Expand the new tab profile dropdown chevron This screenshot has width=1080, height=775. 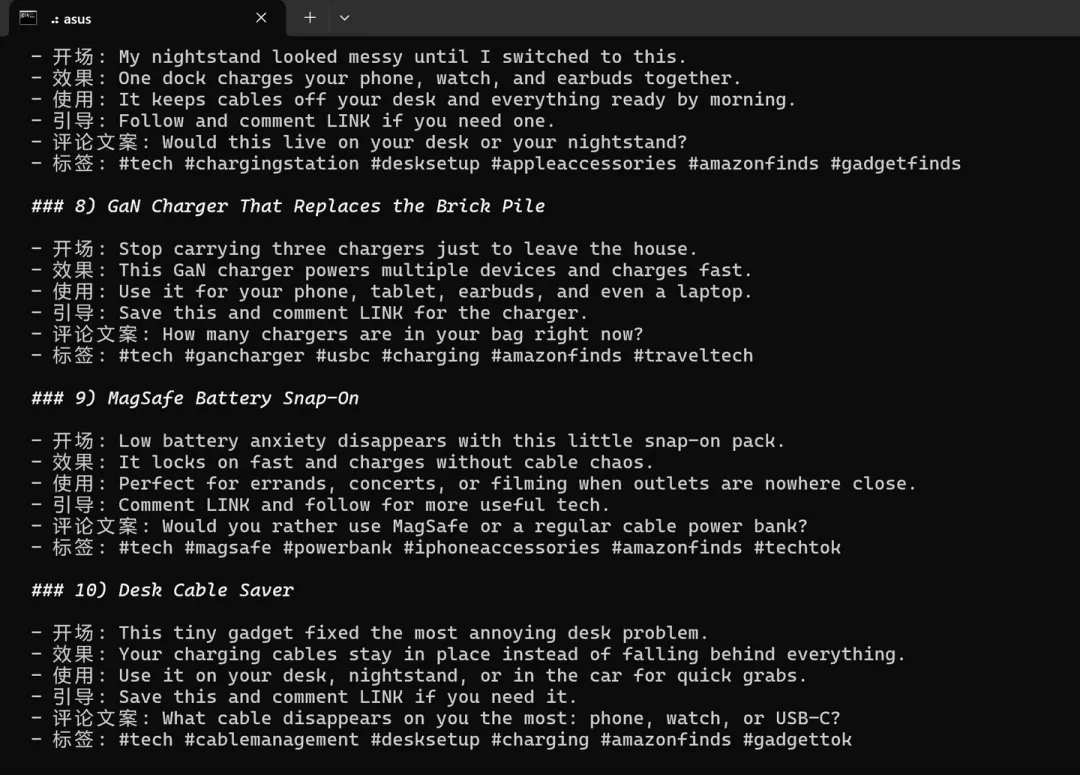(344, 18)
